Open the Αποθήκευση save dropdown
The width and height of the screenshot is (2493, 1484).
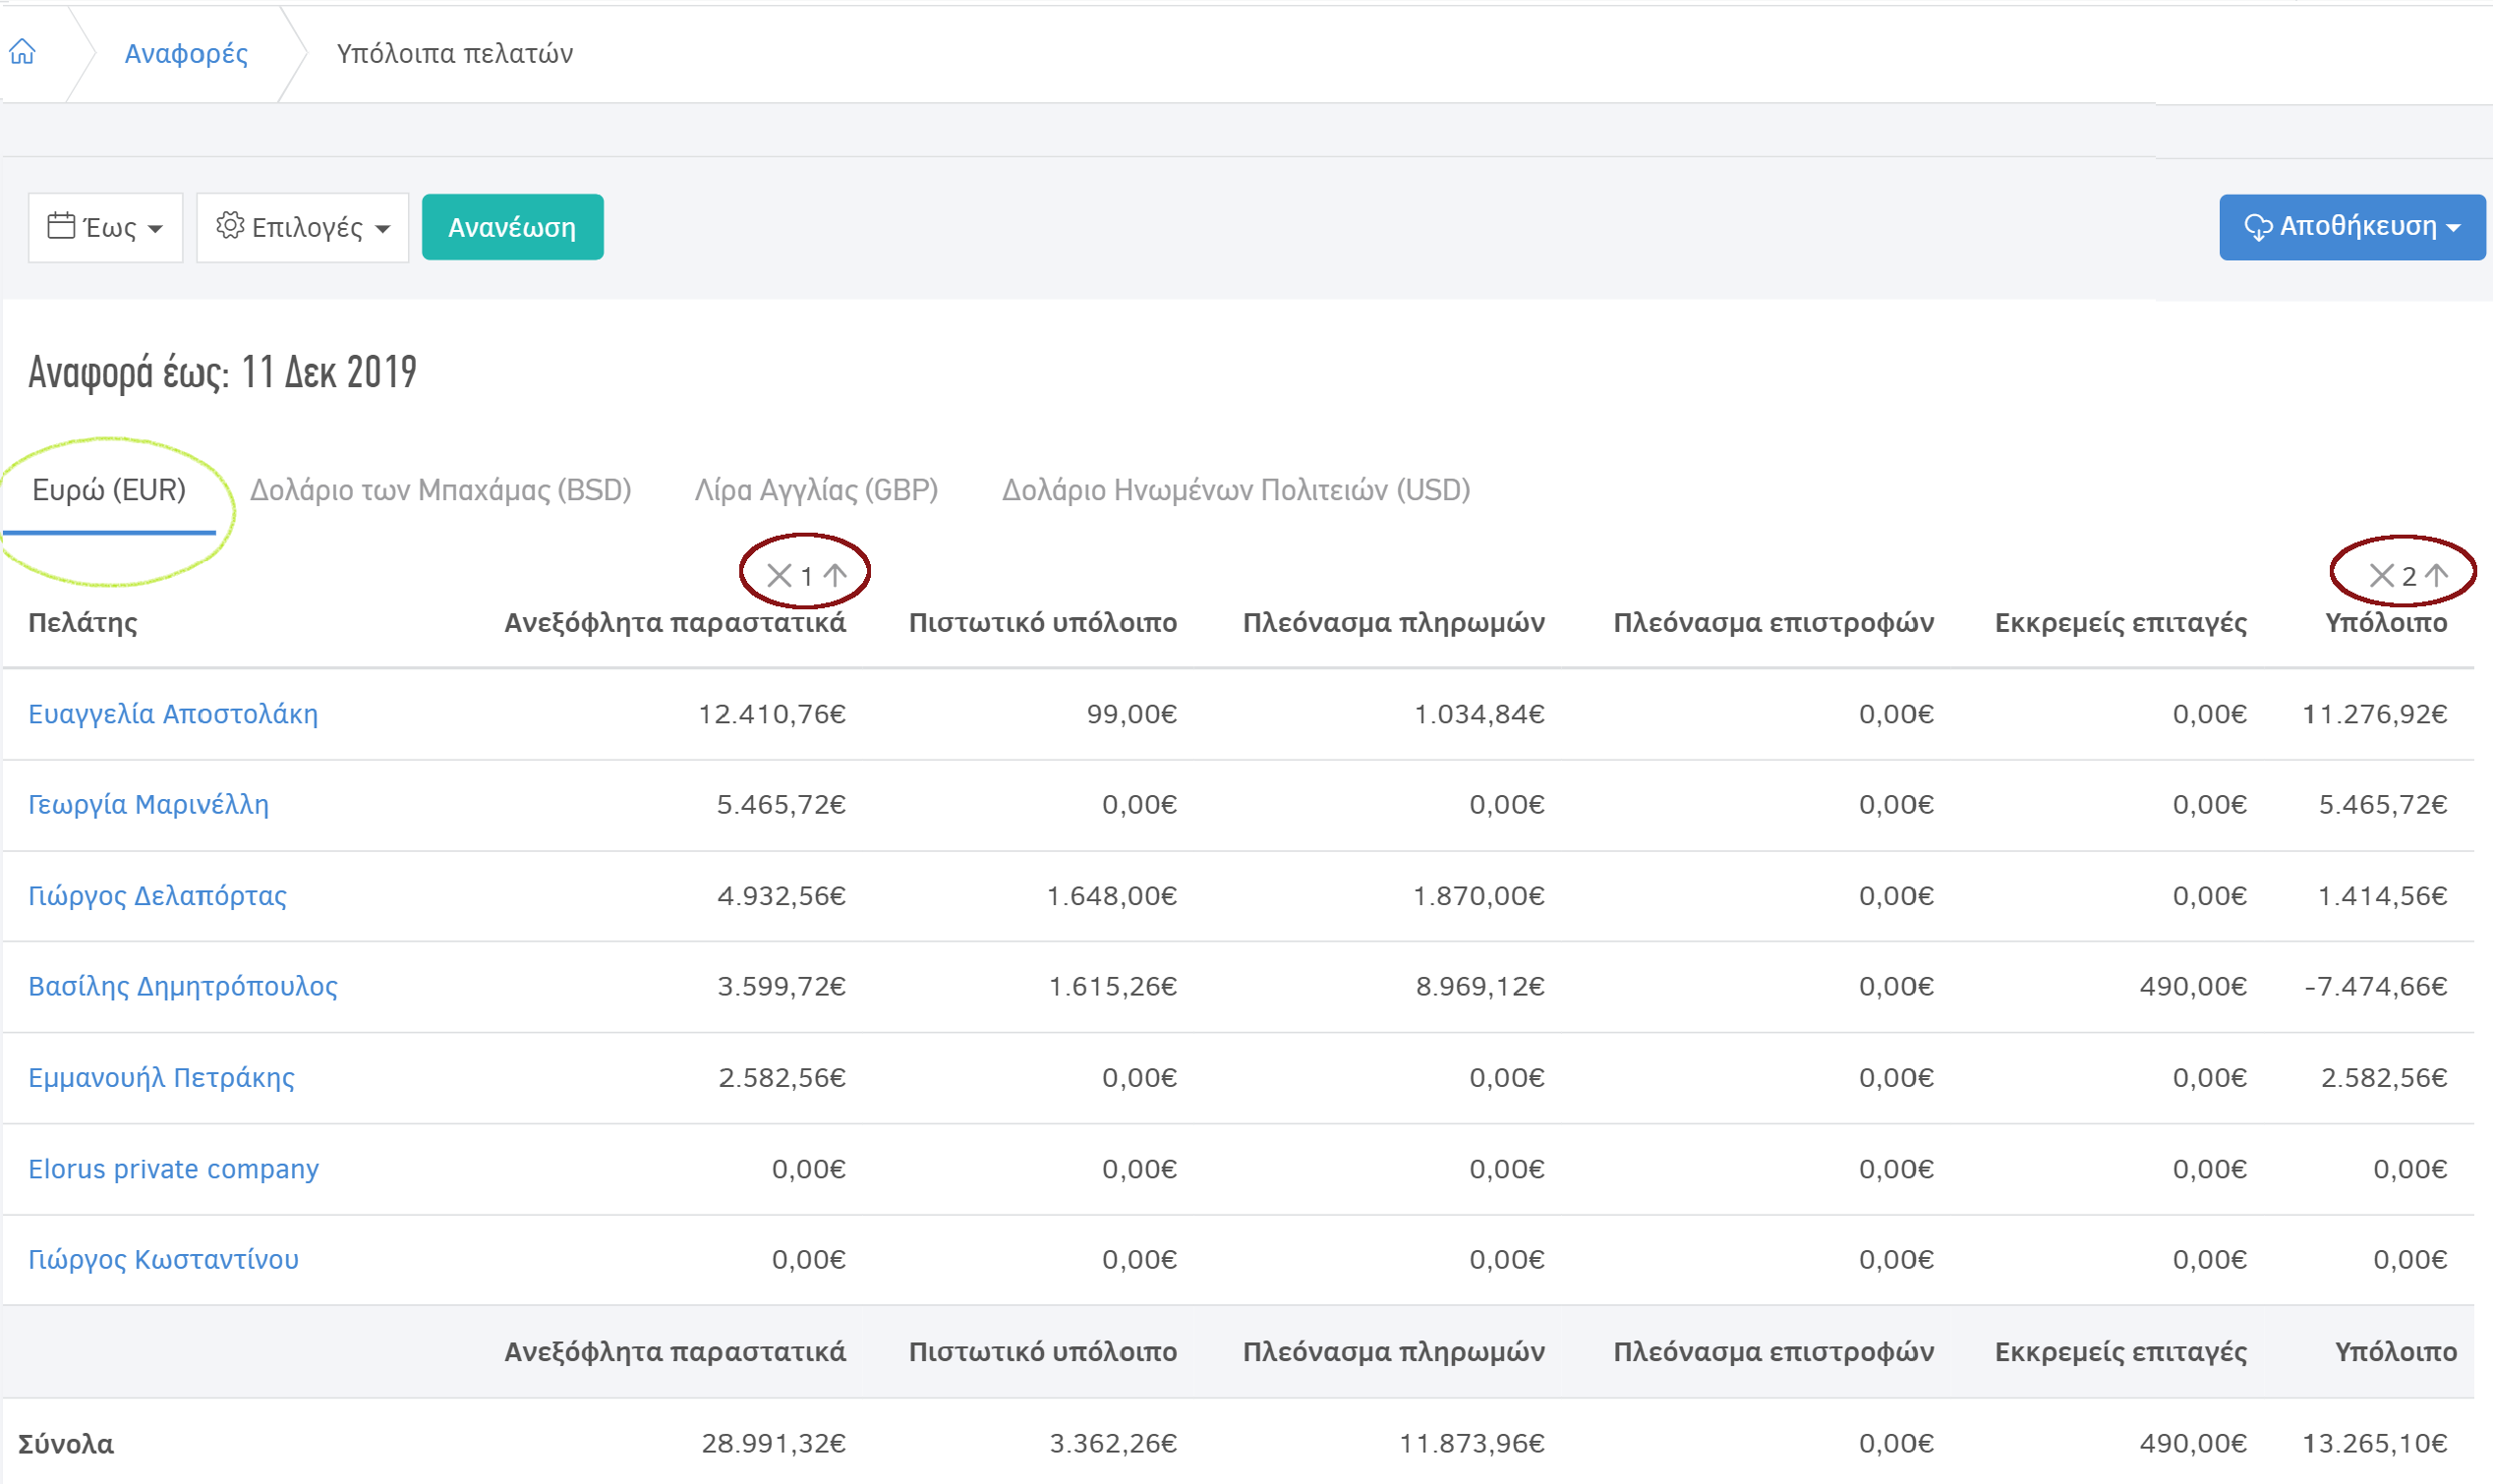click(2352, 227)
